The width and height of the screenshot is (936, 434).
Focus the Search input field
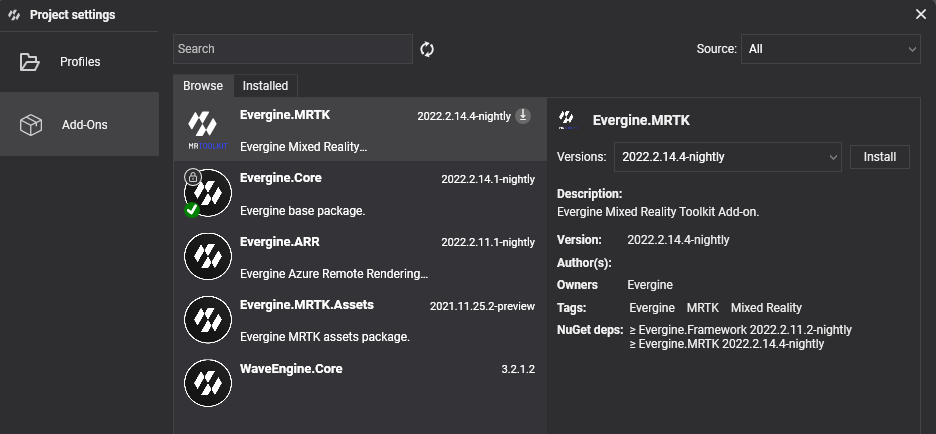(292, 49)
